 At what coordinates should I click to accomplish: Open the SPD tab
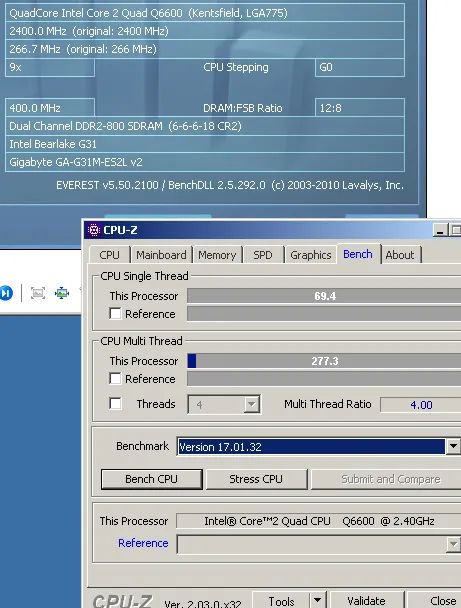[263, 255]
